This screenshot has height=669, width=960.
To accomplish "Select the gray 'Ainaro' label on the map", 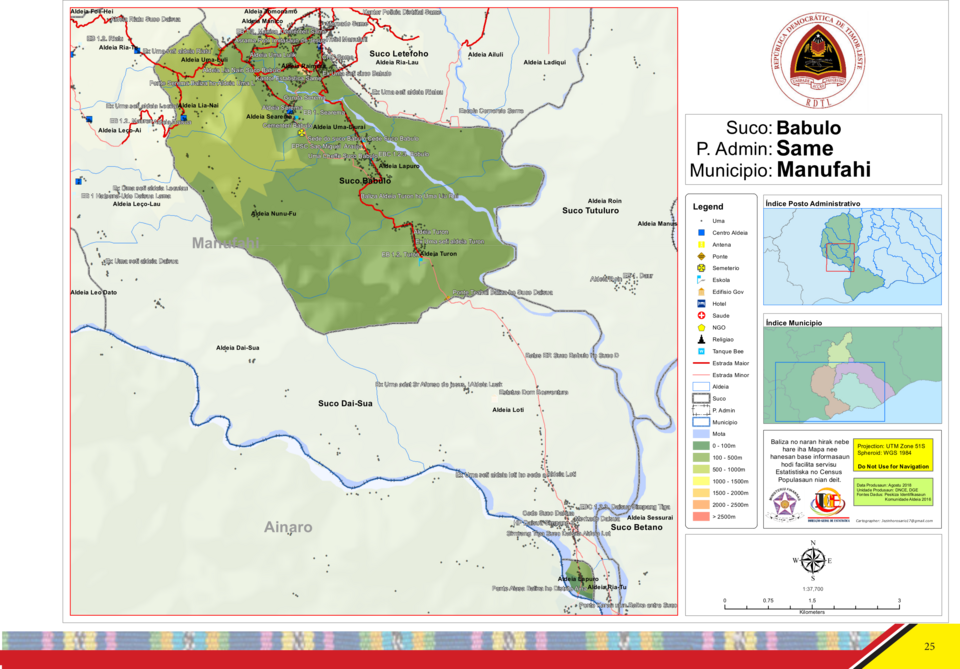I will pos(288,527).
